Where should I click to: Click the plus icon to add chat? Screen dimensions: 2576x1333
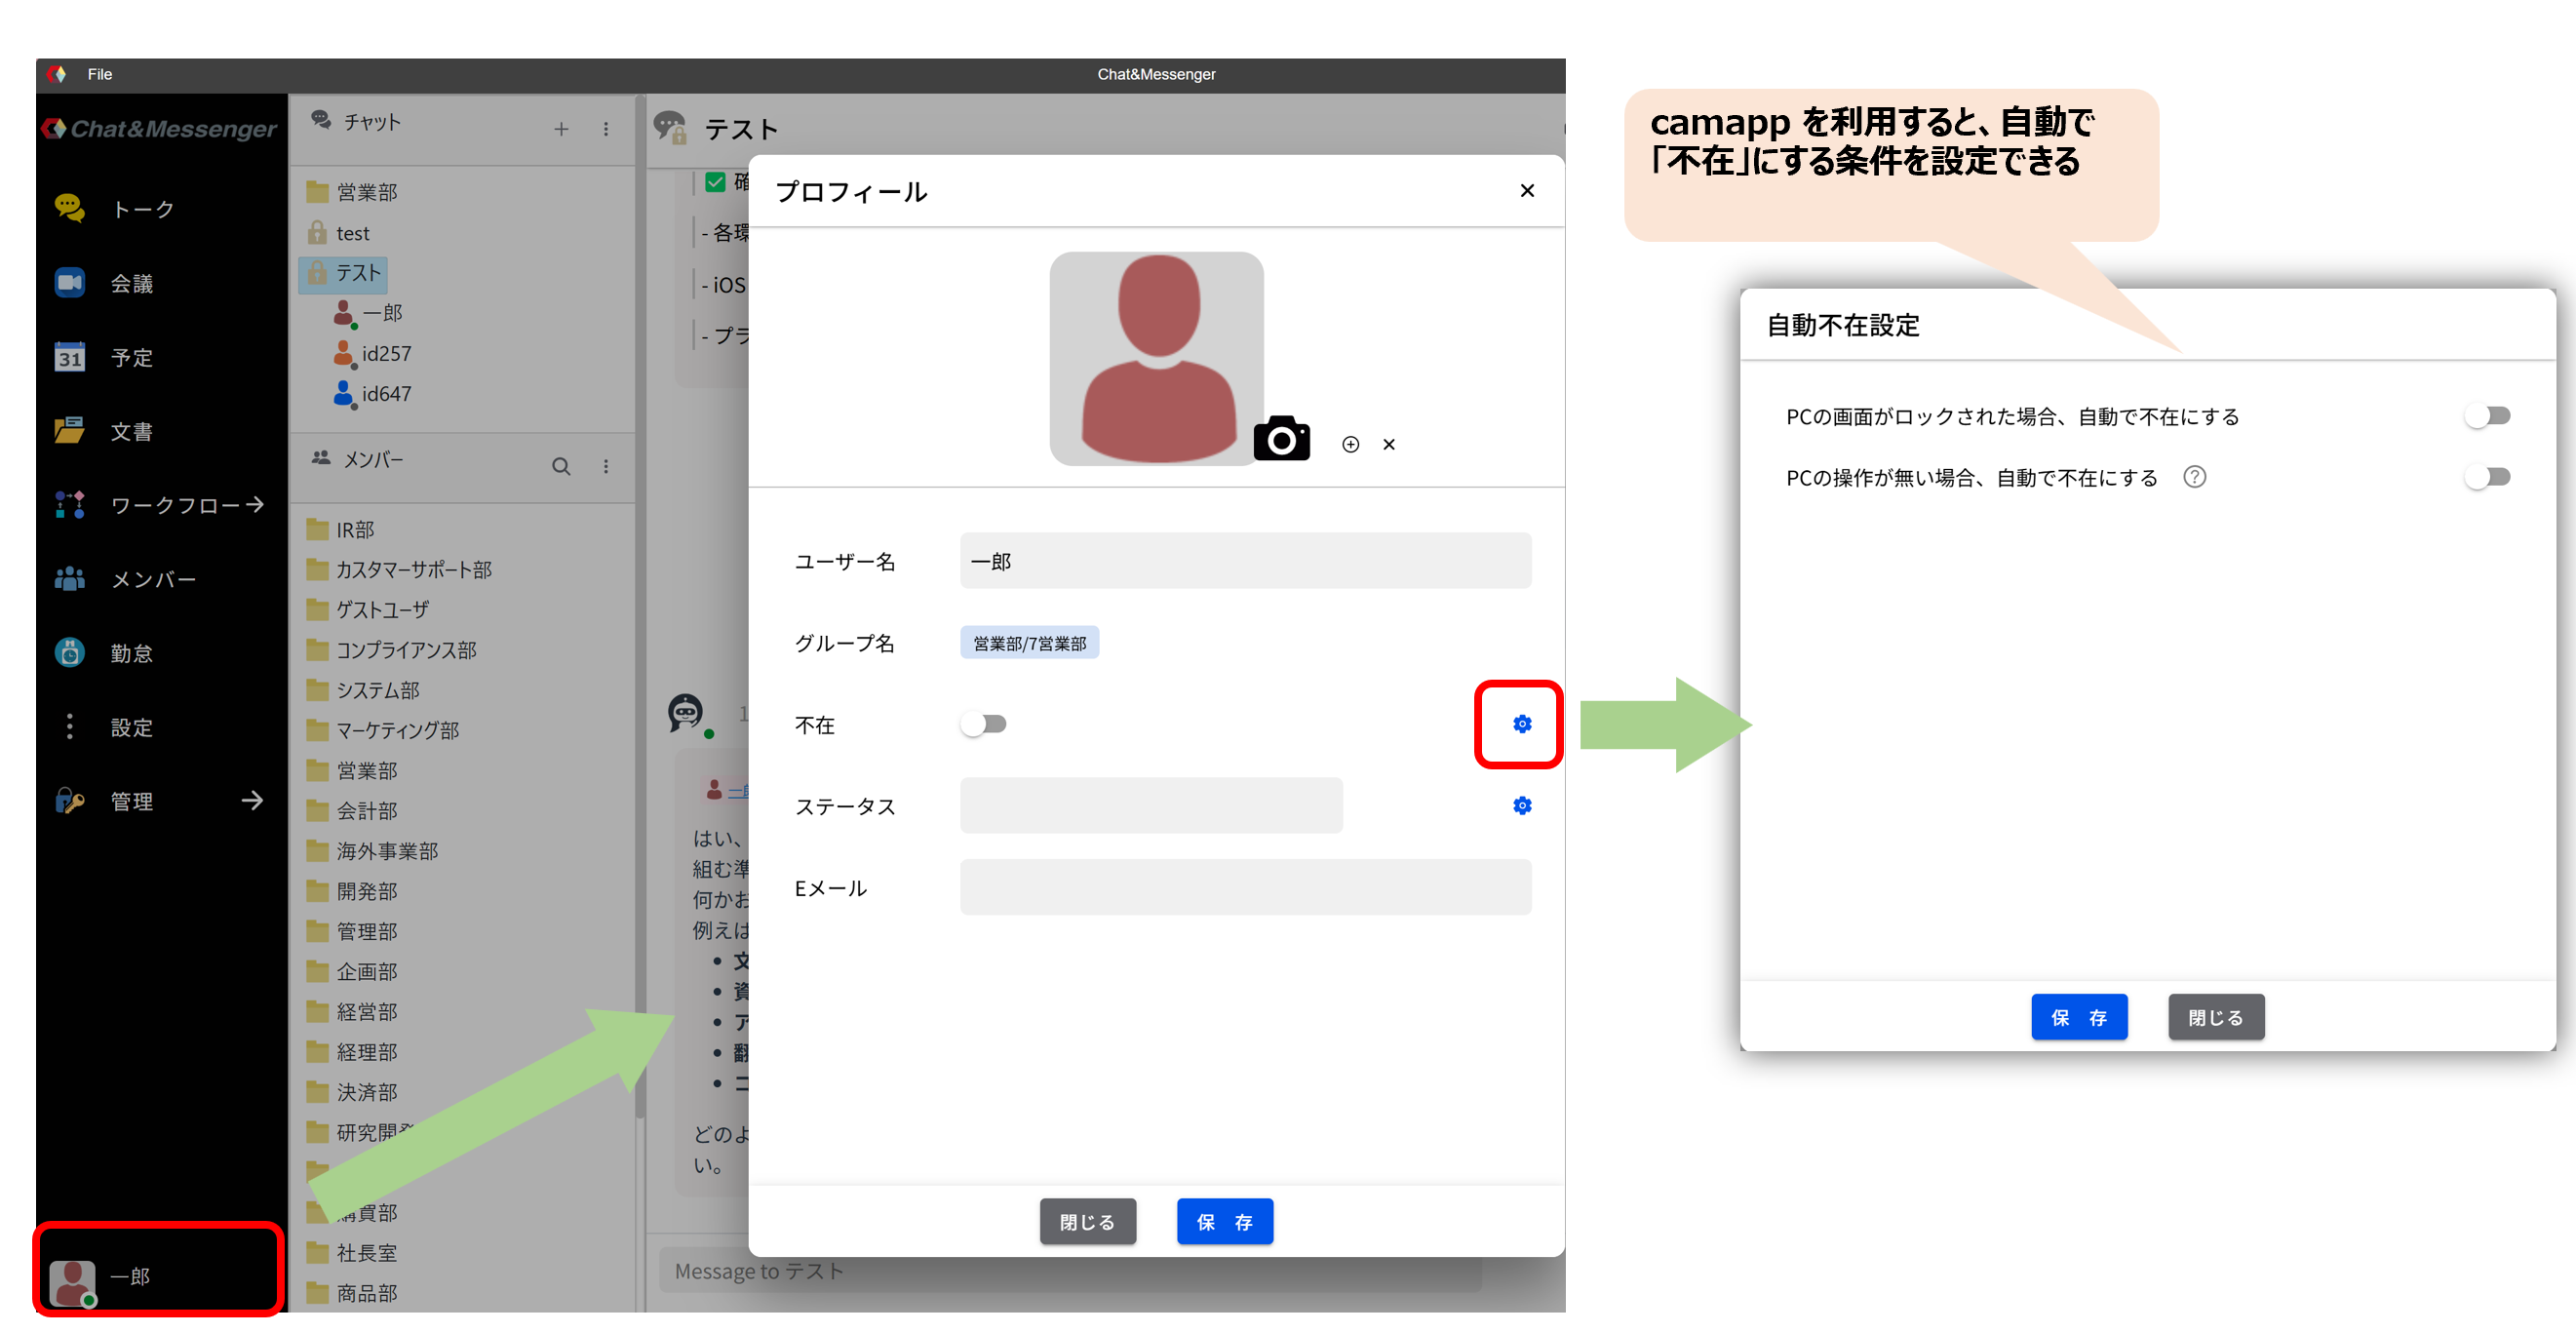pyautogui.click(x=561, y=129)
